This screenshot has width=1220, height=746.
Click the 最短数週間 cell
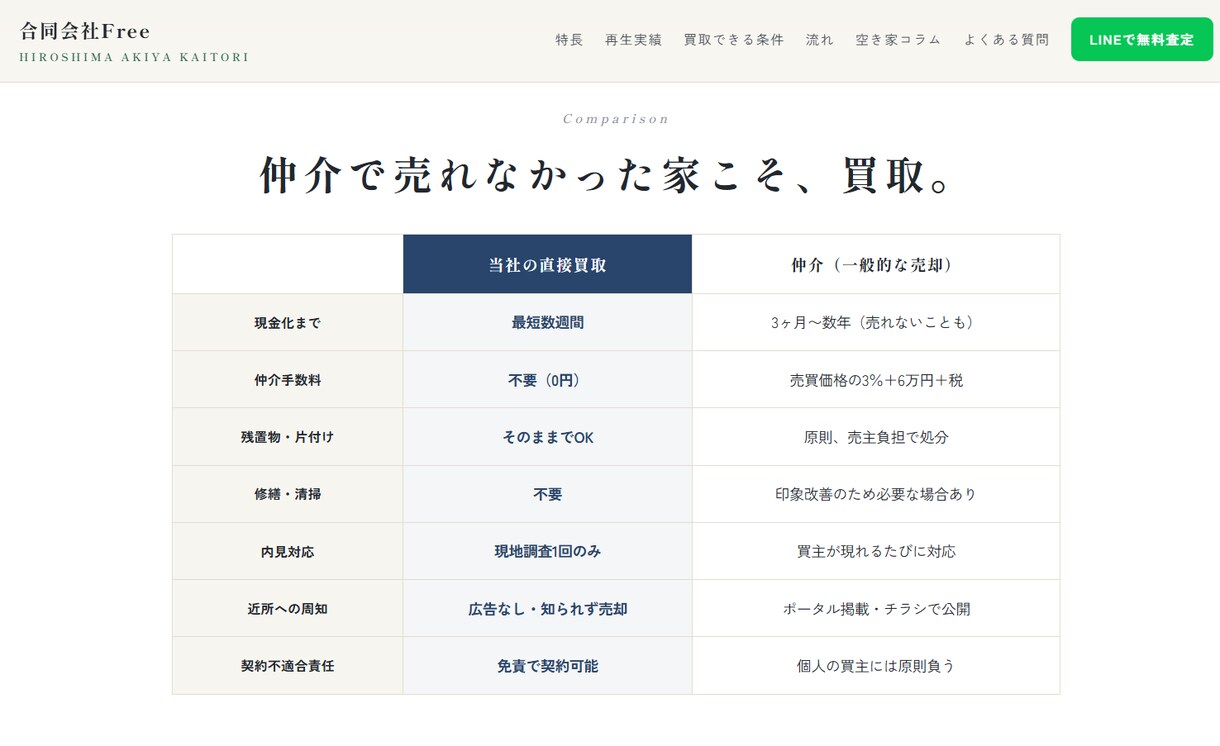coord(547,323)
